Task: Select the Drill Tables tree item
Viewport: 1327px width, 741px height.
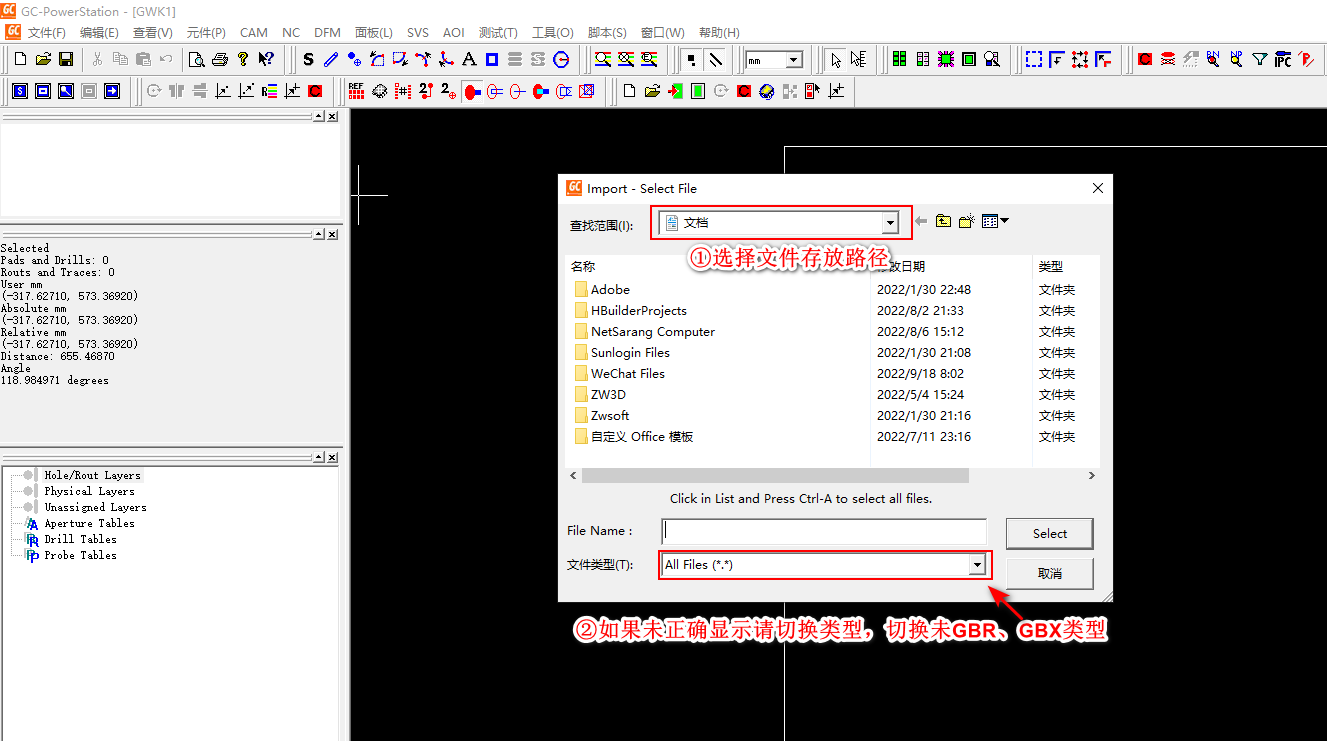Action: pos(80,539)
